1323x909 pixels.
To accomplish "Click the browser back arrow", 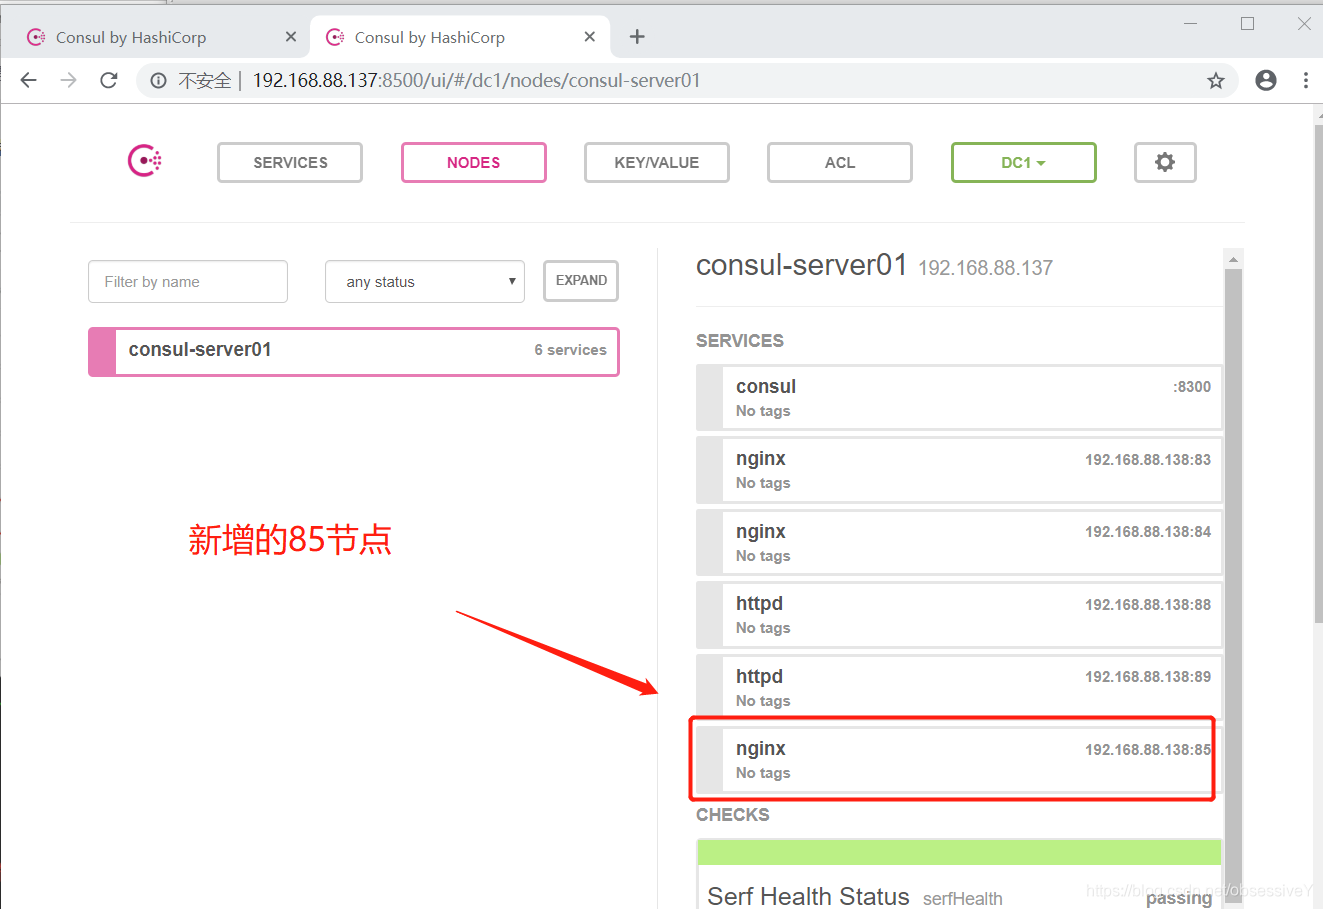I will pyautogui.click(x=29, y=80).
